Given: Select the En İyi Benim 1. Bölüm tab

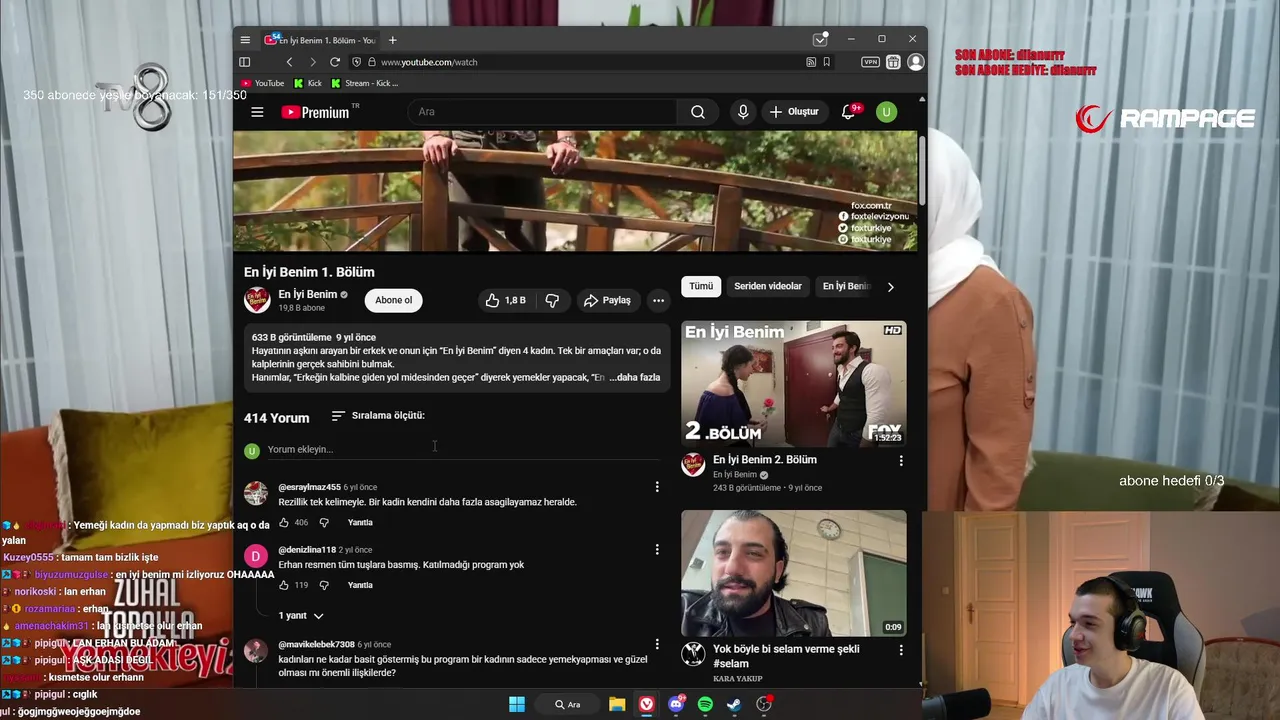Looking at the screenshot, I should (x=320, y=40).
